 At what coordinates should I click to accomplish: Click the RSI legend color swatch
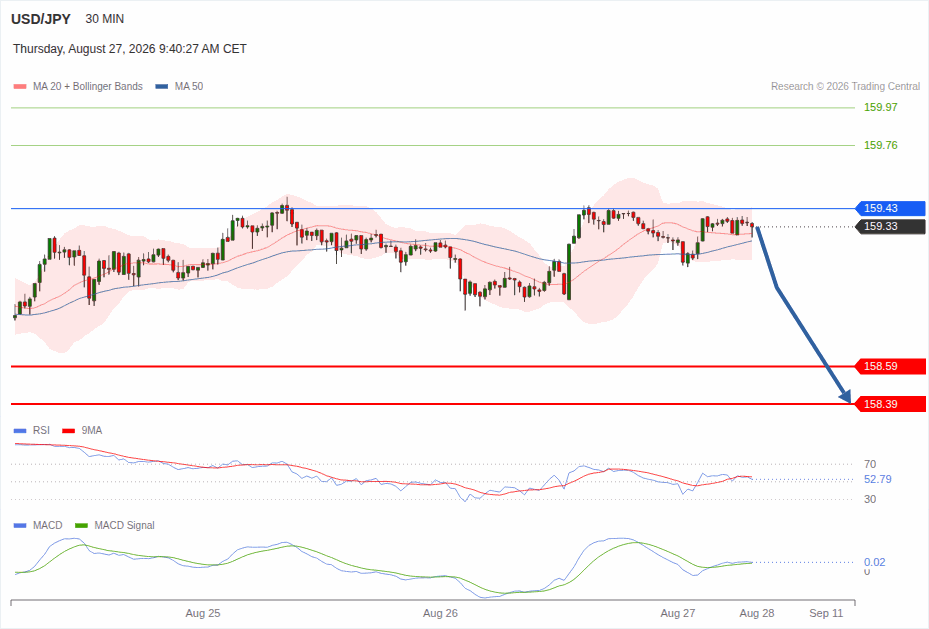[20, 431]
